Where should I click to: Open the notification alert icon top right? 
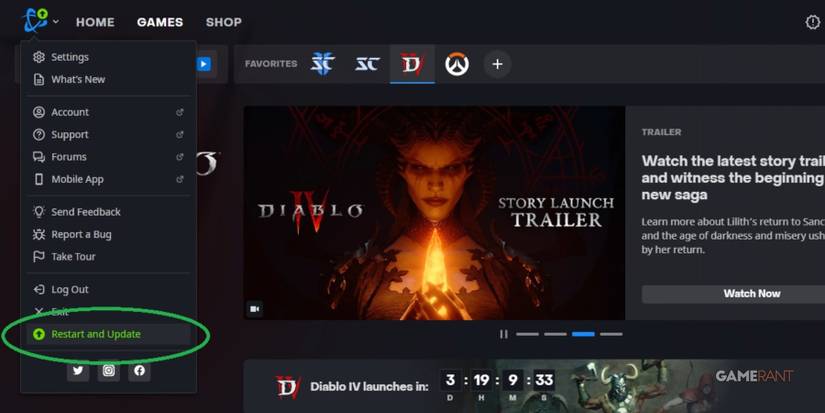coord(813,22)
